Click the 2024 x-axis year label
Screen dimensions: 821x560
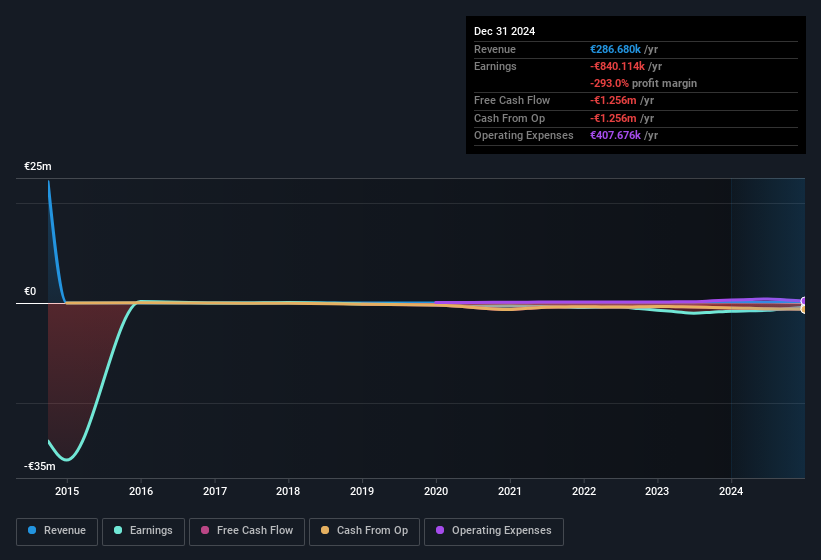[731, 491]
